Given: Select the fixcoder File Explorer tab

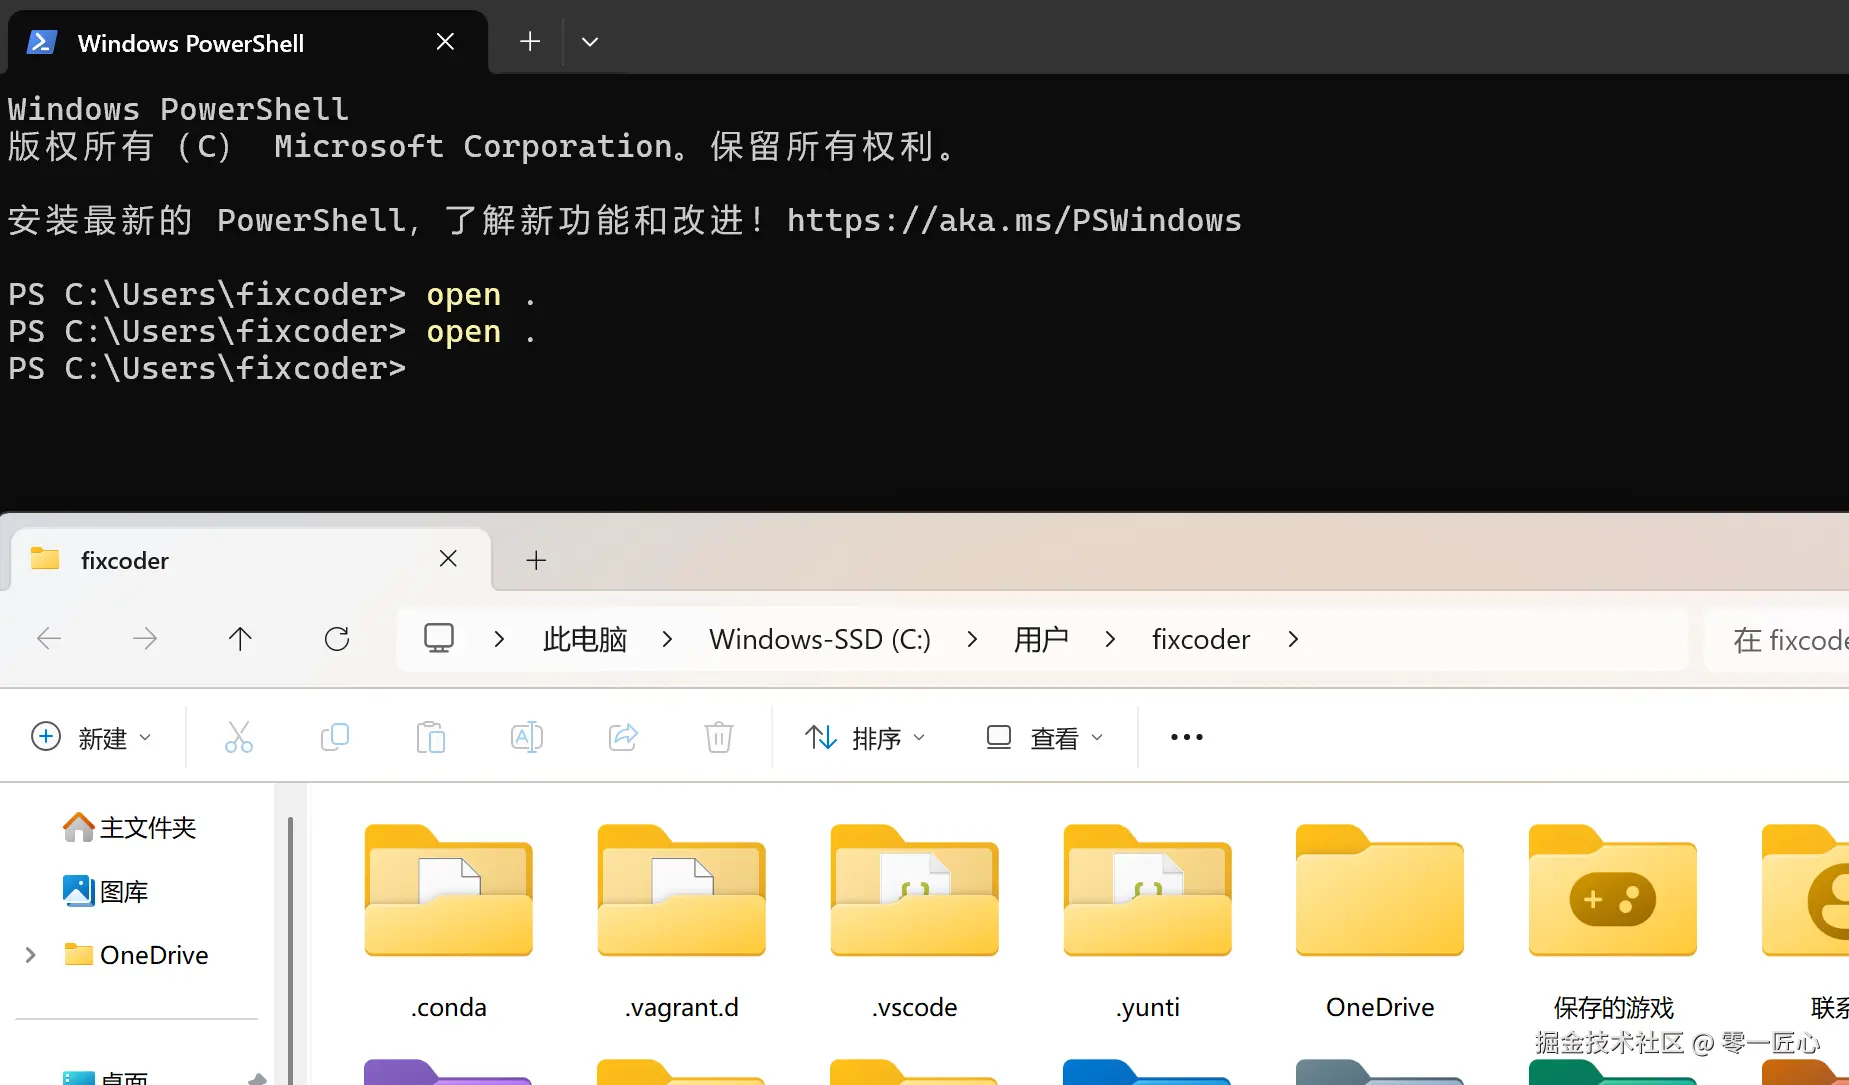Looking at the screenshot, I should tap(250, 560).
